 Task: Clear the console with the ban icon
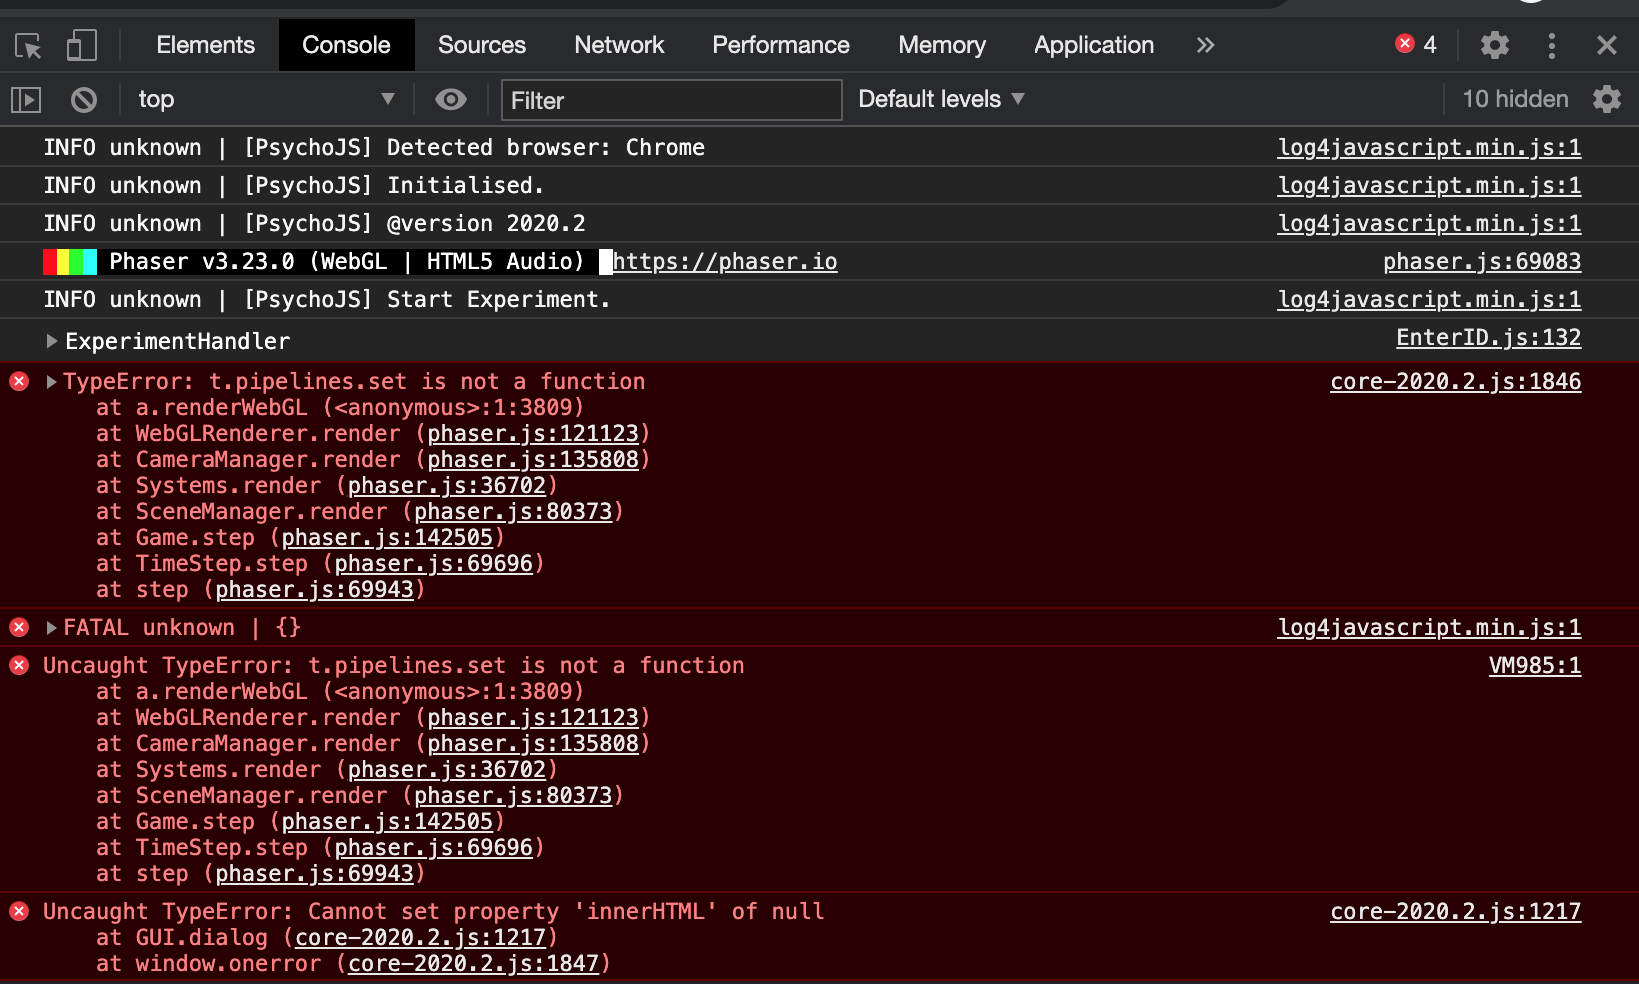(84, 100)
